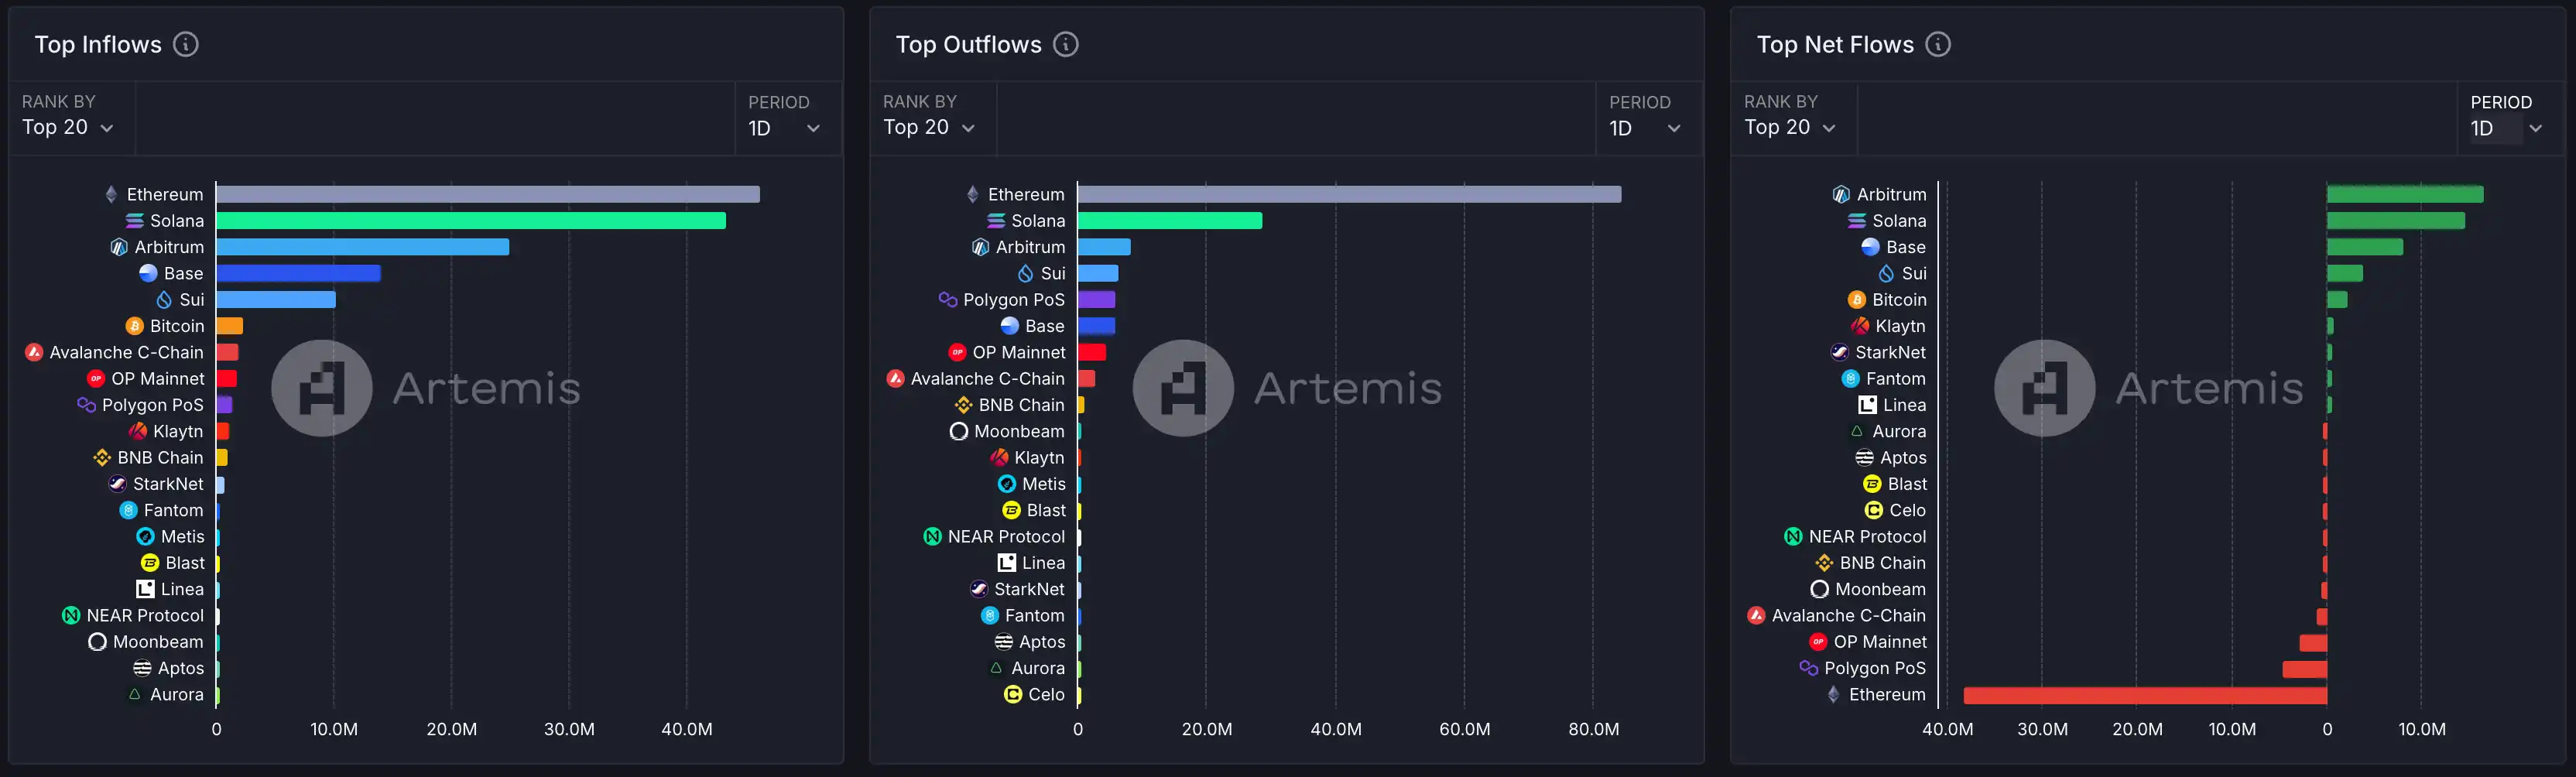Open the Period dropdown in Top Inflows
The height and width of the screenshot is (777, 2576).
784,128
